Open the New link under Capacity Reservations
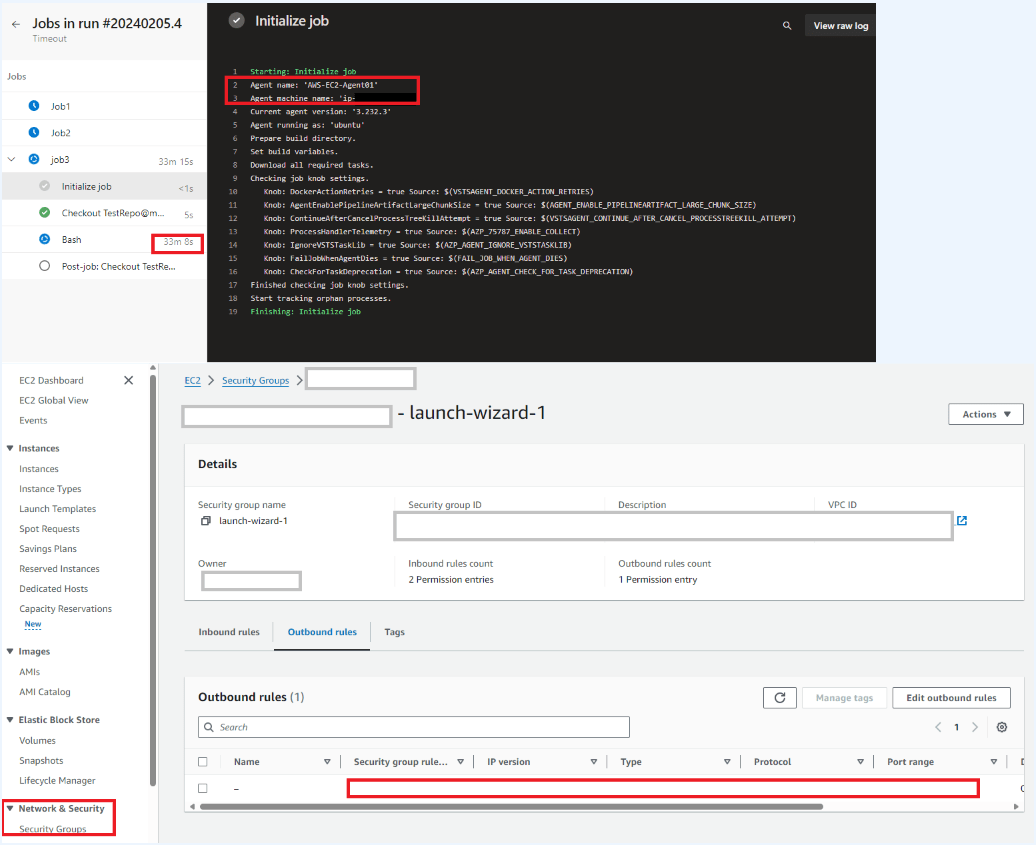Image resolution: width=1036 pixels, height=845 pixels. pyautogui.click(x=33, y=624)
